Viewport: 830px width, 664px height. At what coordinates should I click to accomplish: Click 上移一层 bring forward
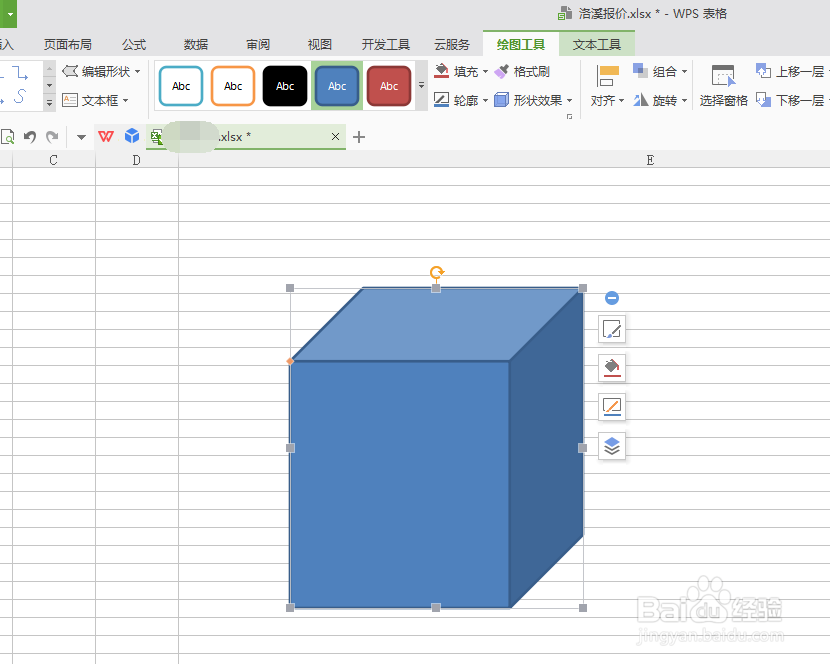pos(791,71)
